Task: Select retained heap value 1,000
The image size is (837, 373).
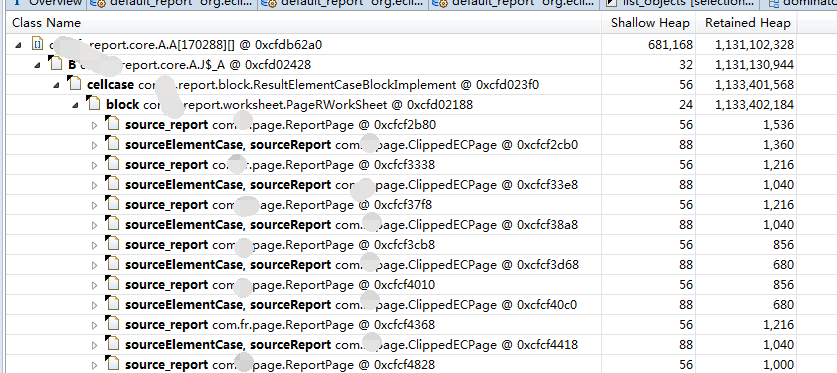Action: coord(779,365)
